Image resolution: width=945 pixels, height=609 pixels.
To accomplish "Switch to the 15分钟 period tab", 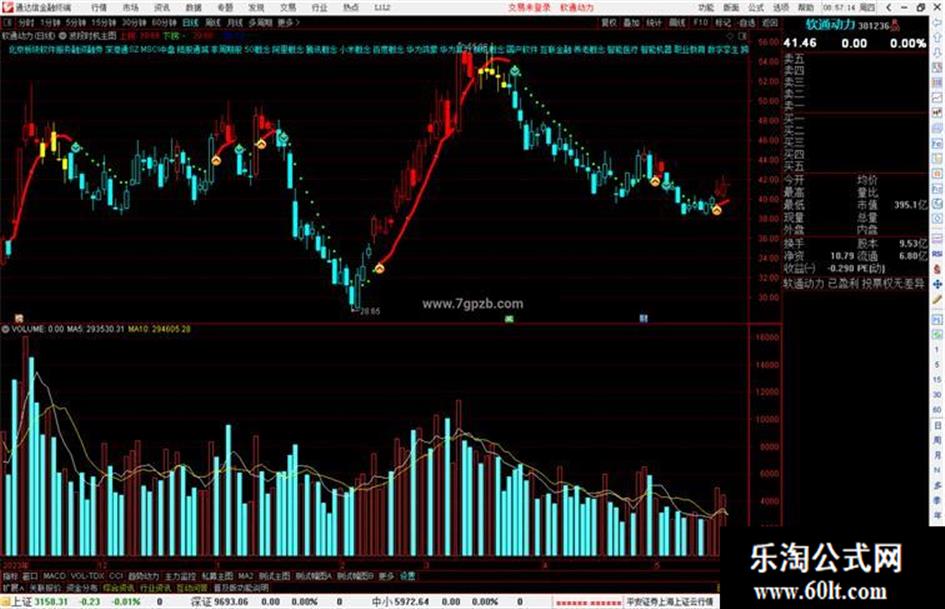I will 104,22.
